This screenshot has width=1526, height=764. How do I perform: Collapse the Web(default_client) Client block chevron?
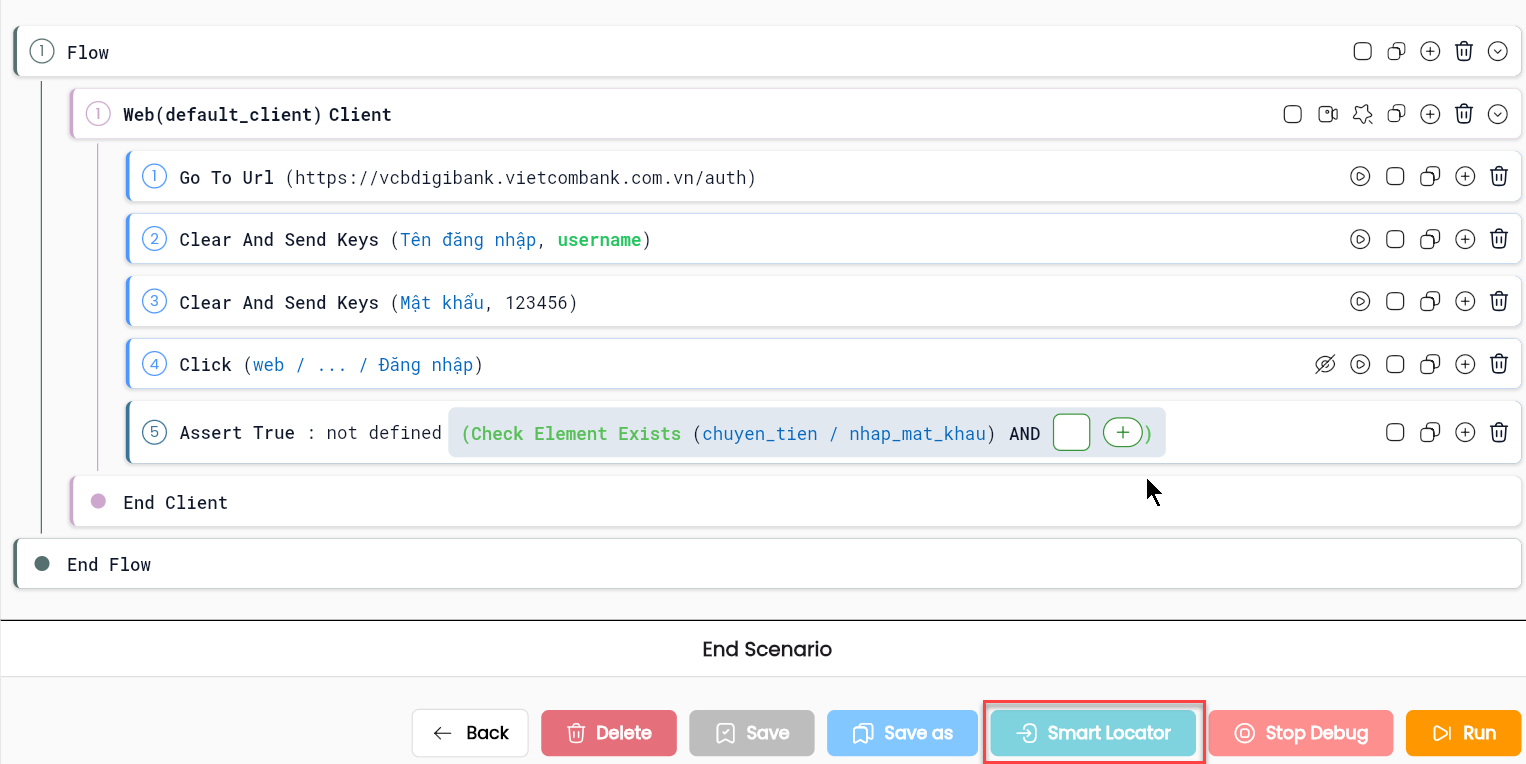(1498, 114)
